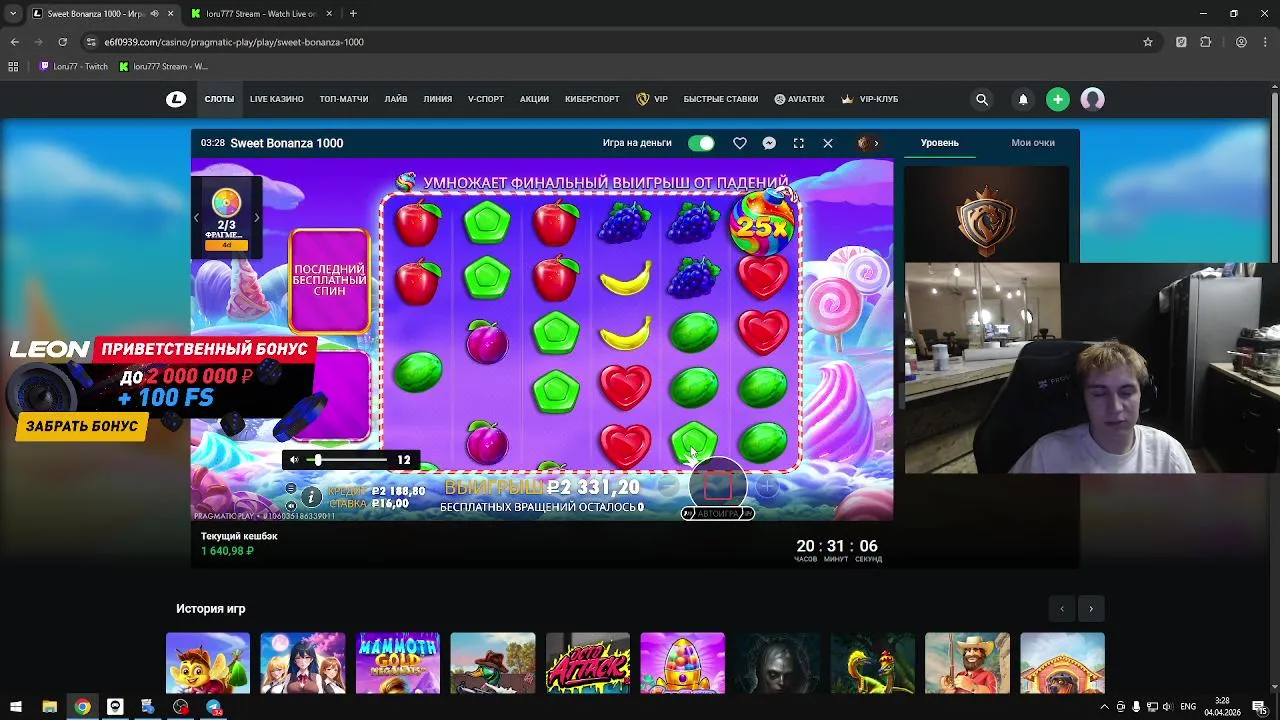The image size is (1280, 720).
Task: Launch AVIATRIX from the header
Action: (x=800, y=99)
